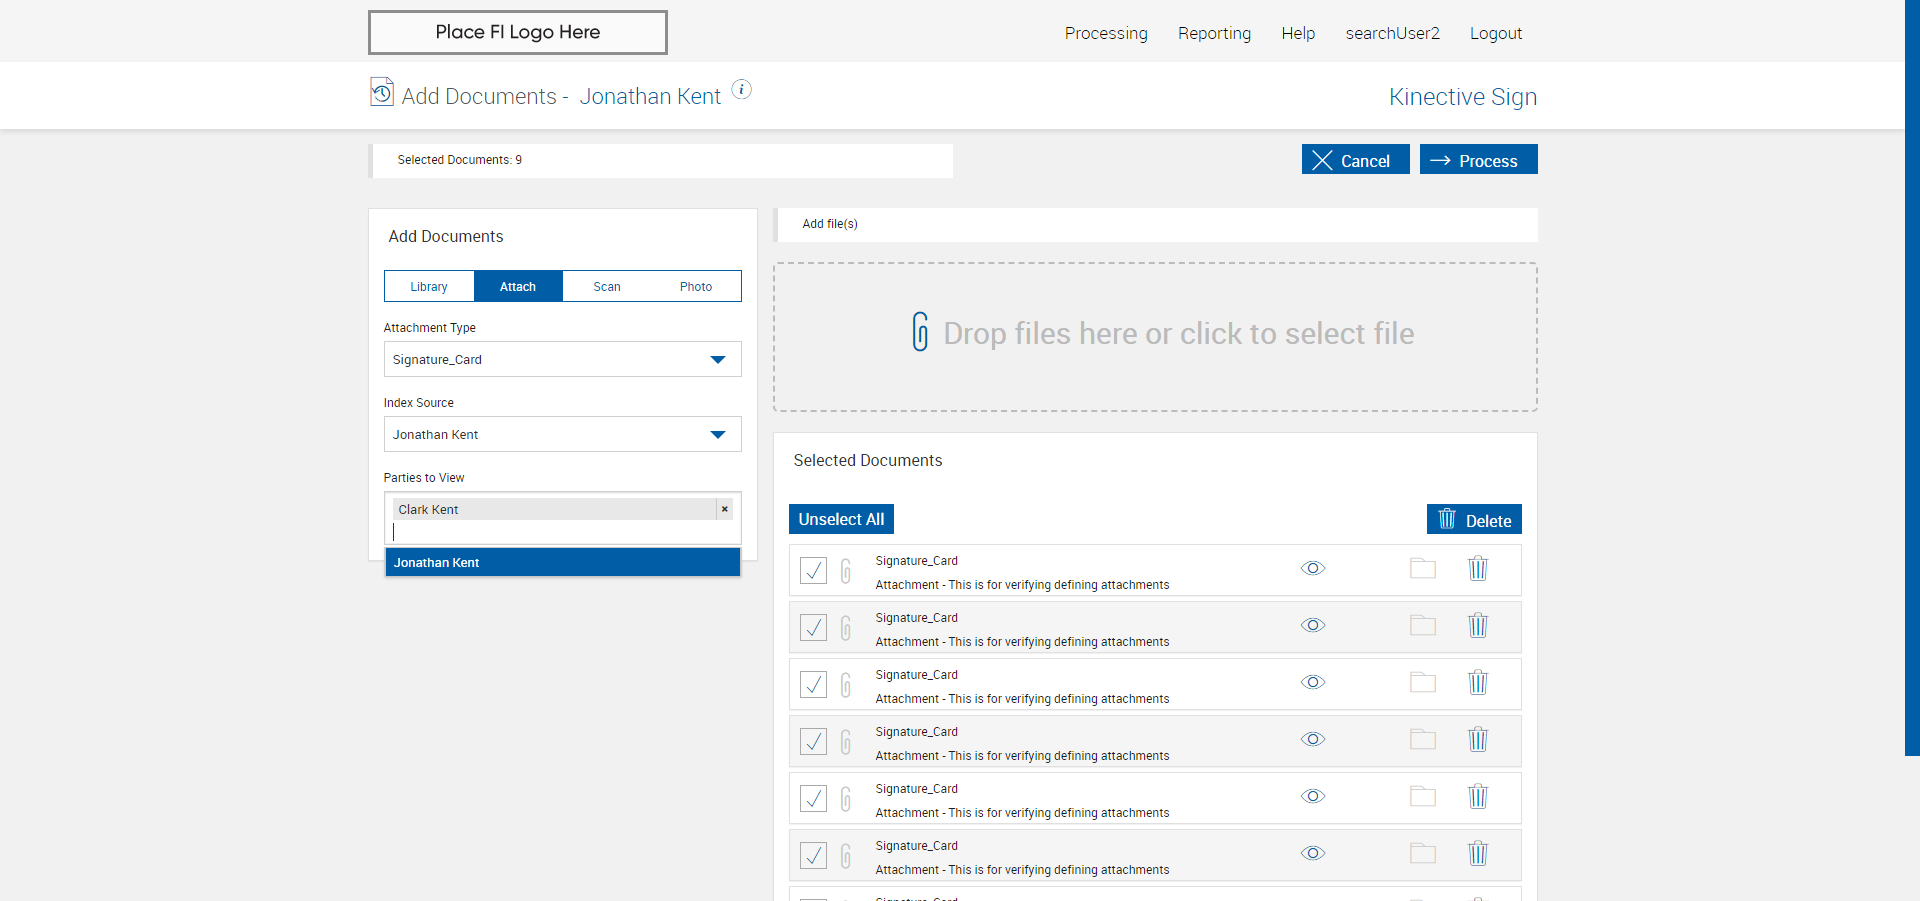Uncheck the first Signature_Card checkbox

tap(813, 570)
